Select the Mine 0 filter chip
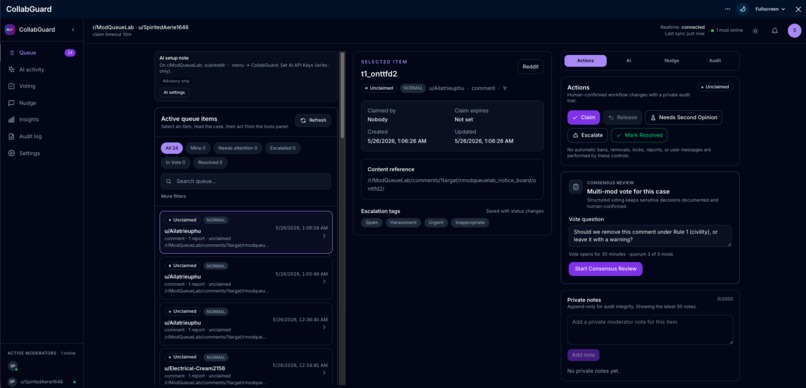 [x=198, y=148]
